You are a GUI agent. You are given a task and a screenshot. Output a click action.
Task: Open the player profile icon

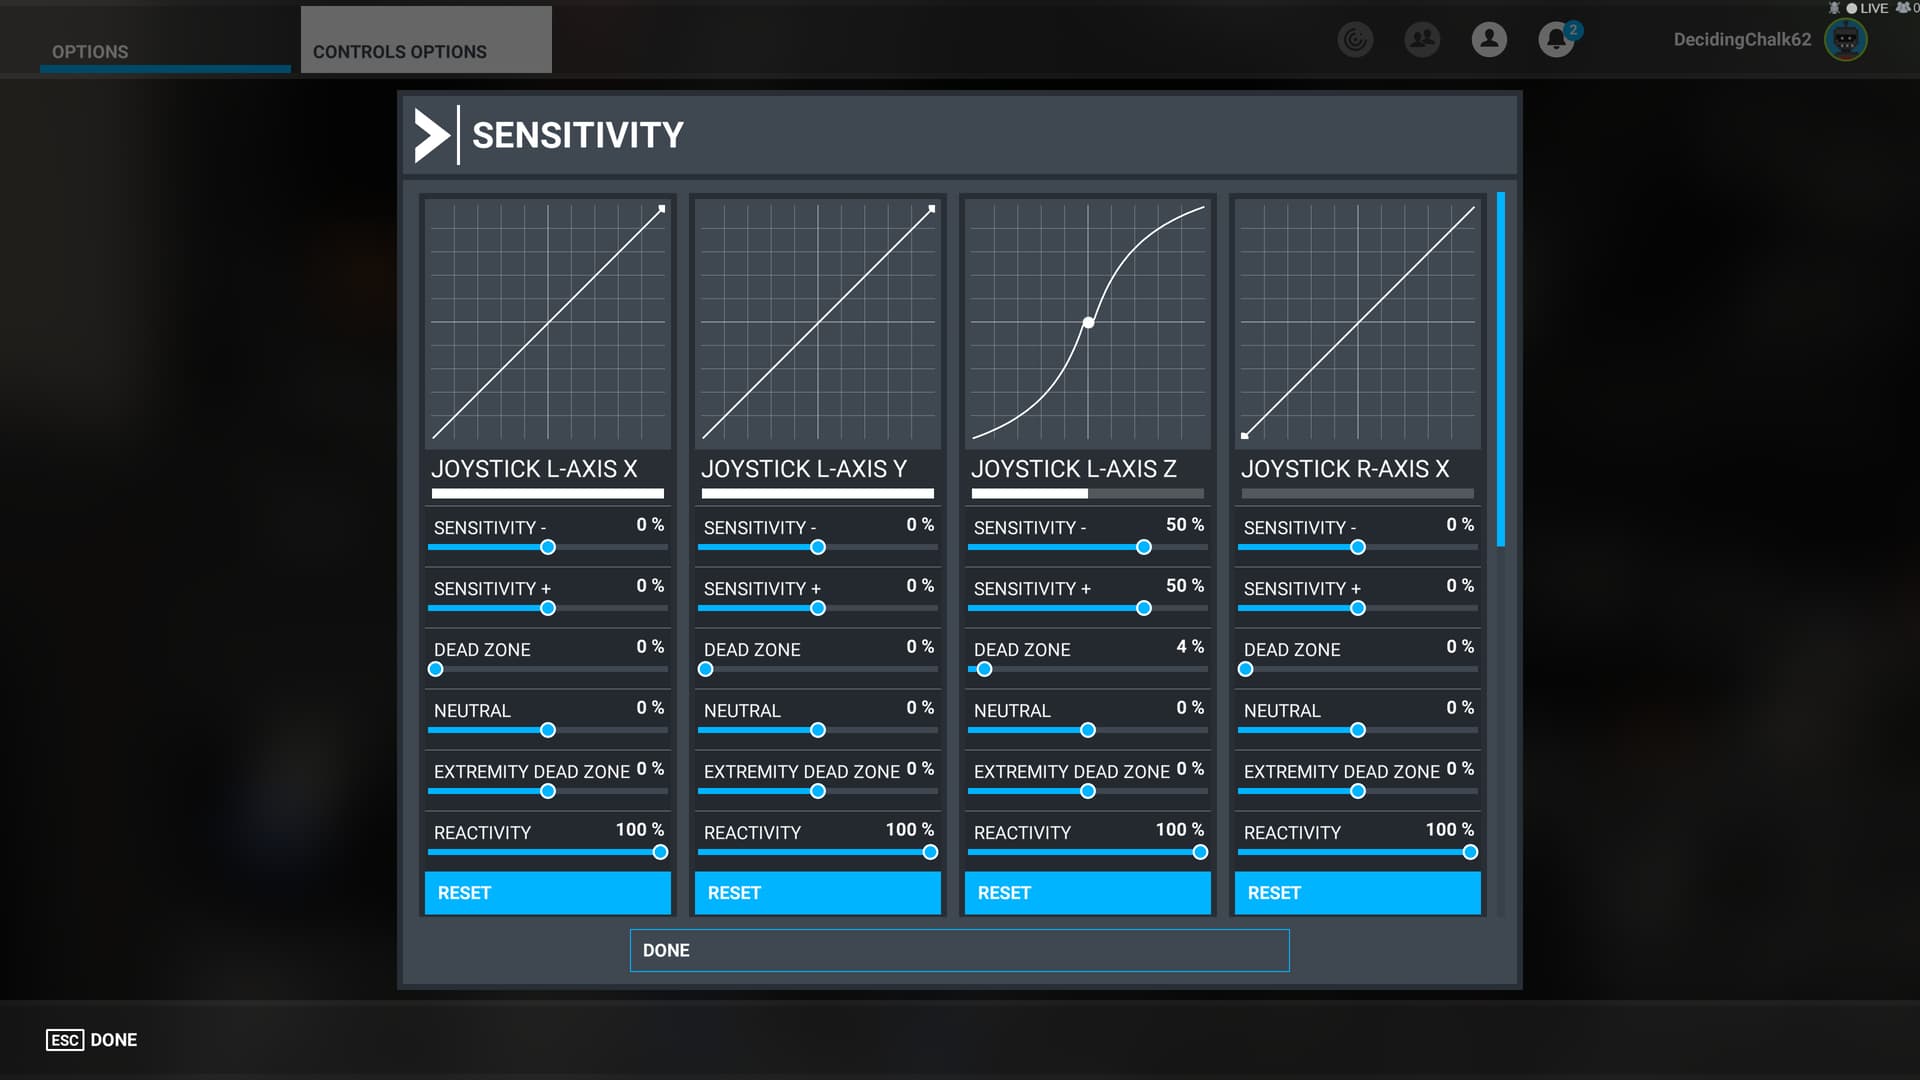[x=1489, y=40]
